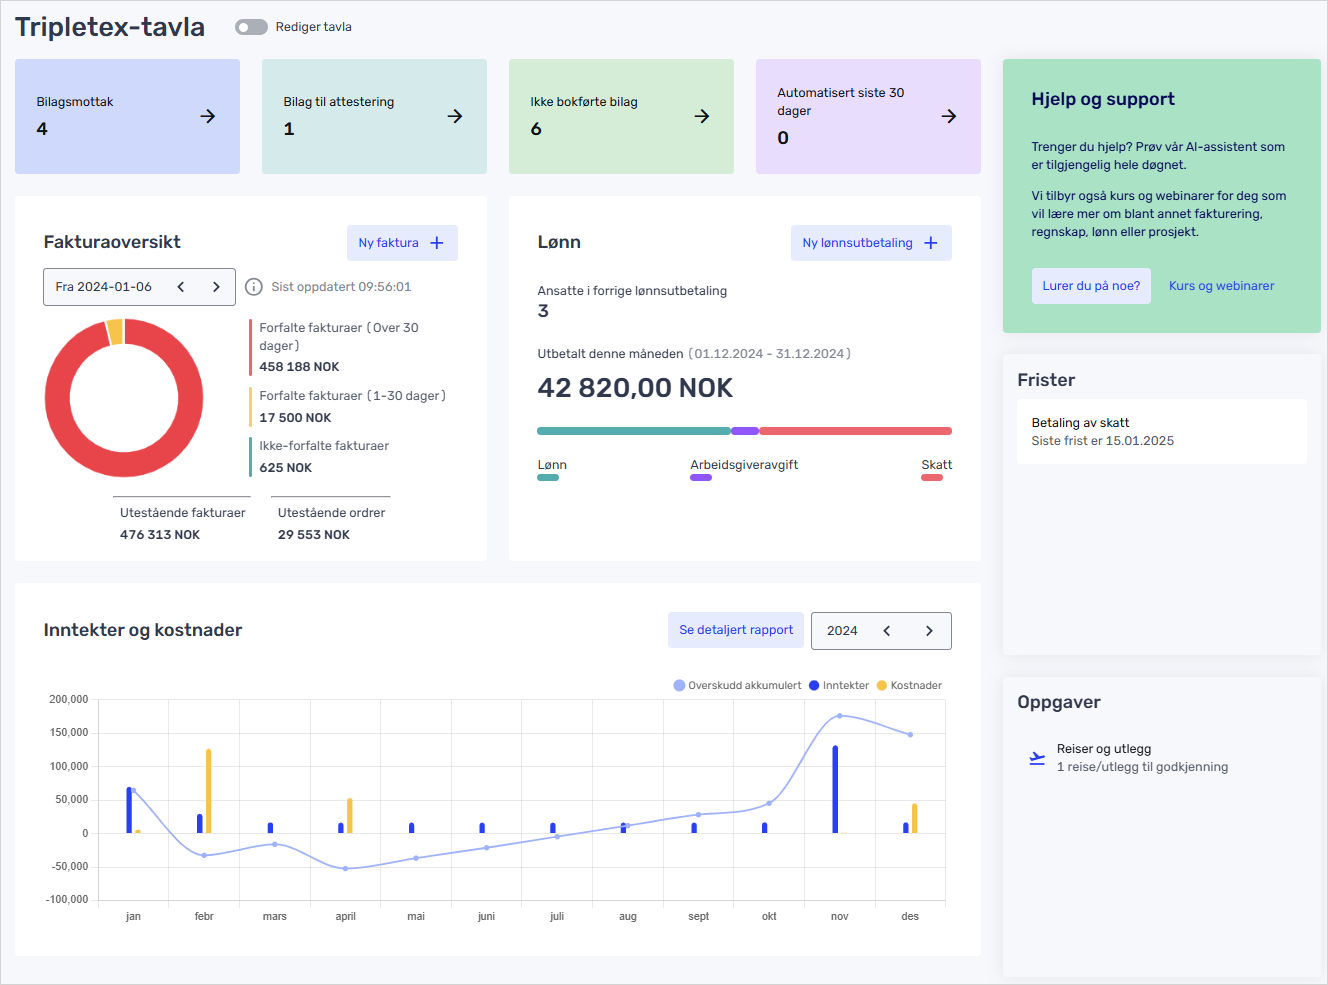Click Ny lønnsutbetaling button
The height and width of the screenshot is (985, 1328).
[871, 243]
